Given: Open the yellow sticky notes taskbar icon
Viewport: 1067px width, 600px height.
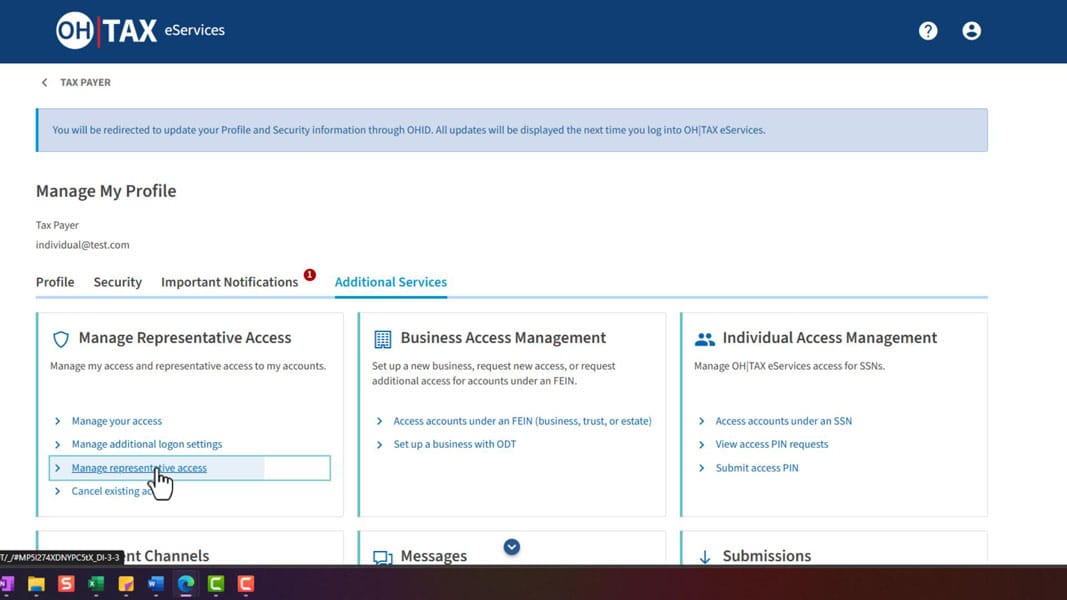Looking at the screenshot, I should tap(126, 584).
